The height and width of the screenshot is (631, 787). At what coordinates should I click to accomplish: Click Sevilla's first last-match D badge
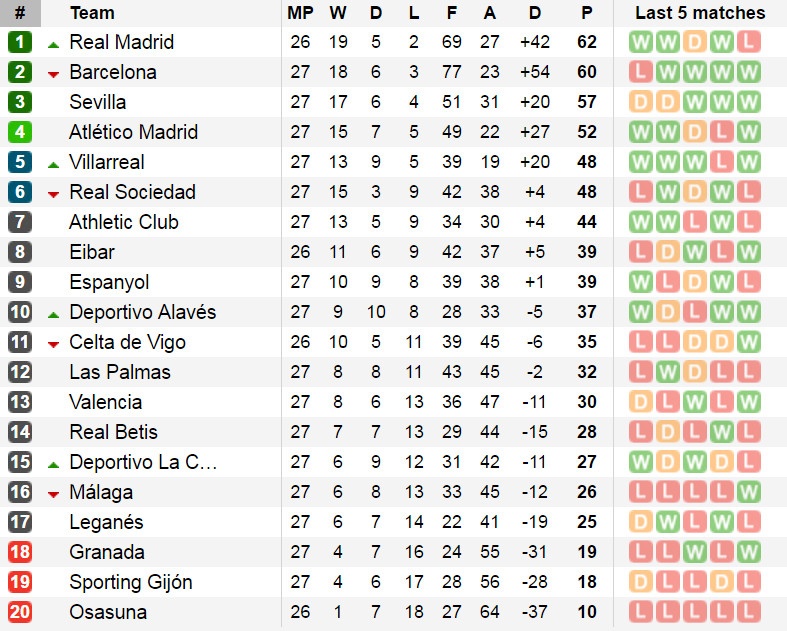(x=640, y=102)
